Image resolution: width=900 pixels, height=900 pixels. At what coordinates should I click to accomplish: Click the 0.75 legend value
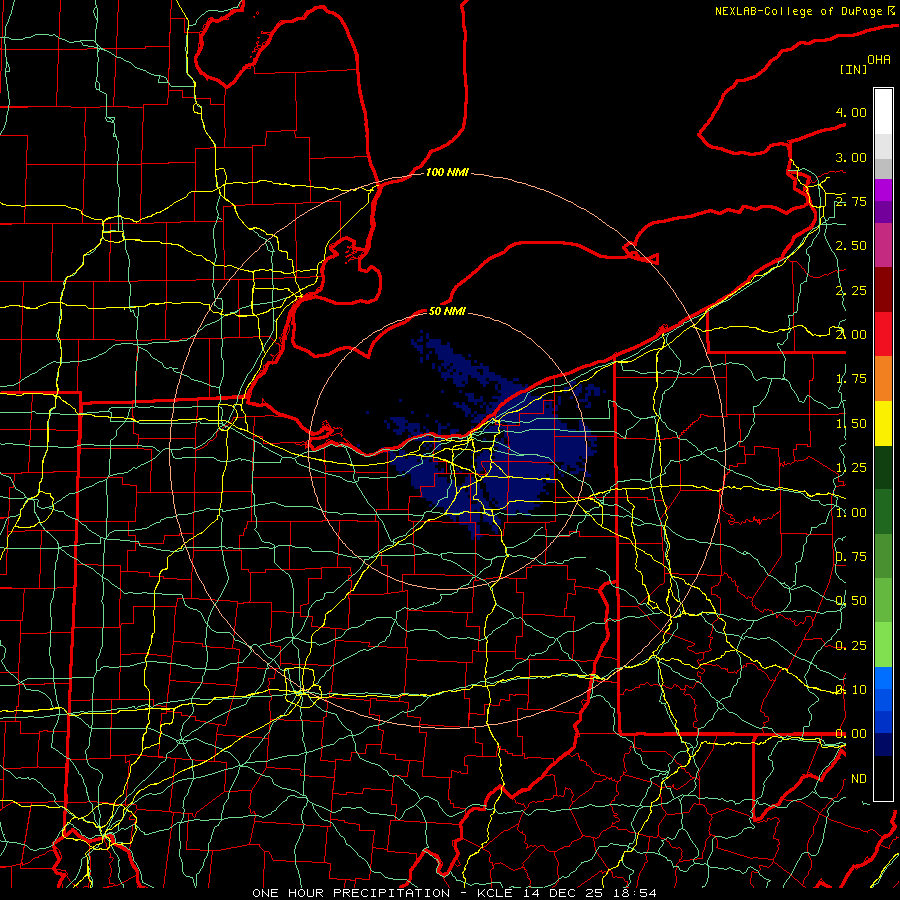pyautogui.click(x=851, y=557)
